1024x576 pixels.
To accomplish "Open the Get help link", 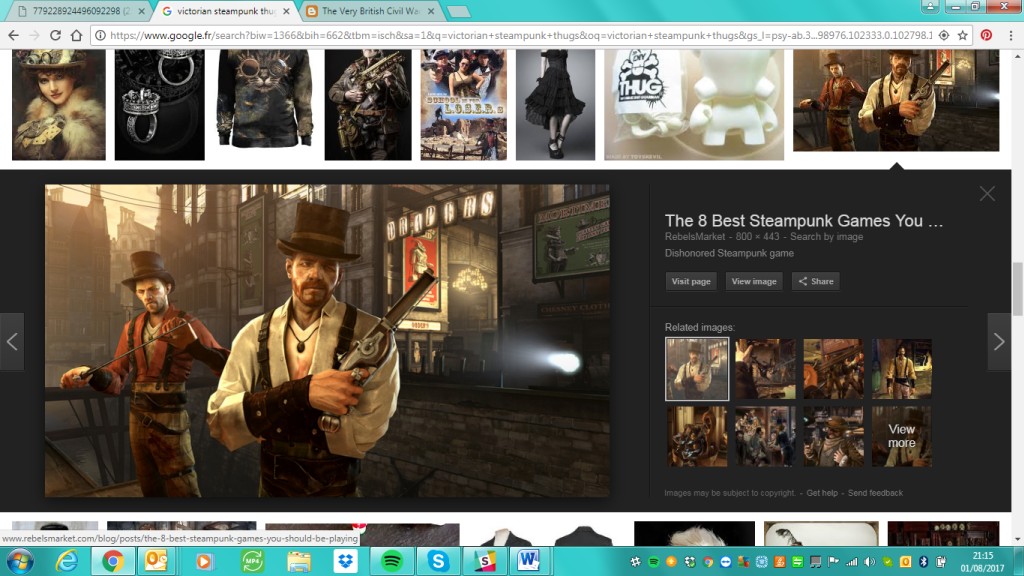I will coord(822,493).
